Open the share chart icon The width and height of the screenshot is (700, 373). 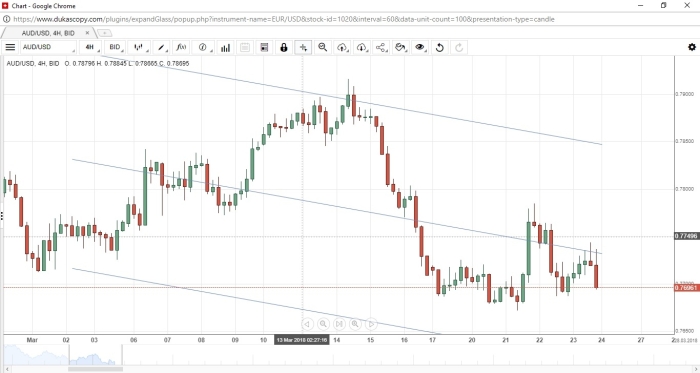coord(381,47)
